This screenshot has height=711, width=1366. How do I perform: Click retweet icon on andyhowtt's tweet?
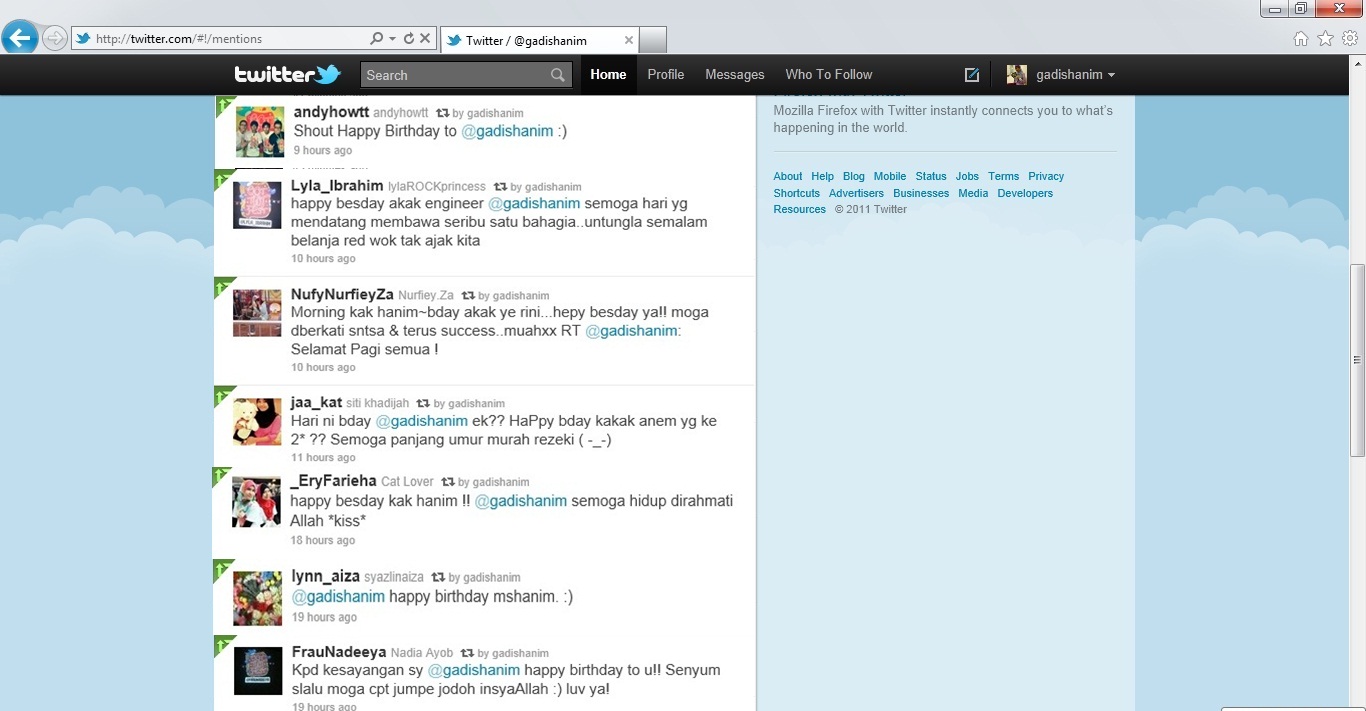coord(443,113)
